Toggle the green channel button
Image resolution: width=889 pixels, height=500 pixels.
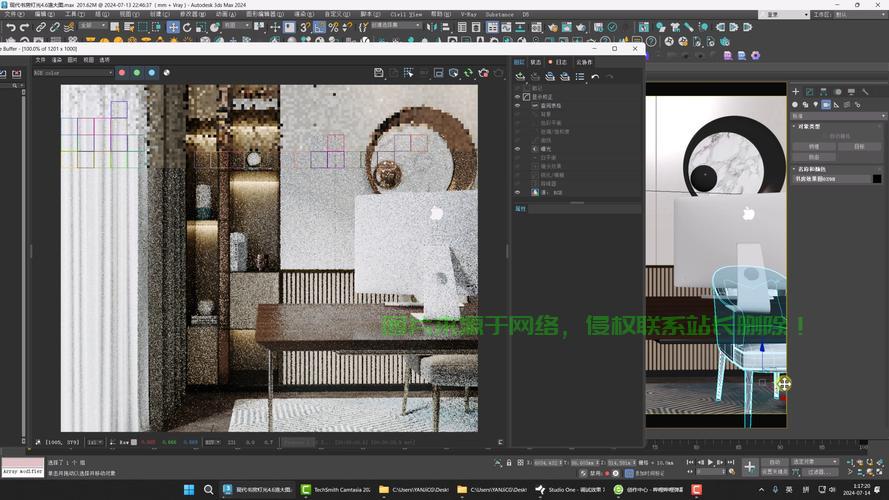[x=137, y=73]
